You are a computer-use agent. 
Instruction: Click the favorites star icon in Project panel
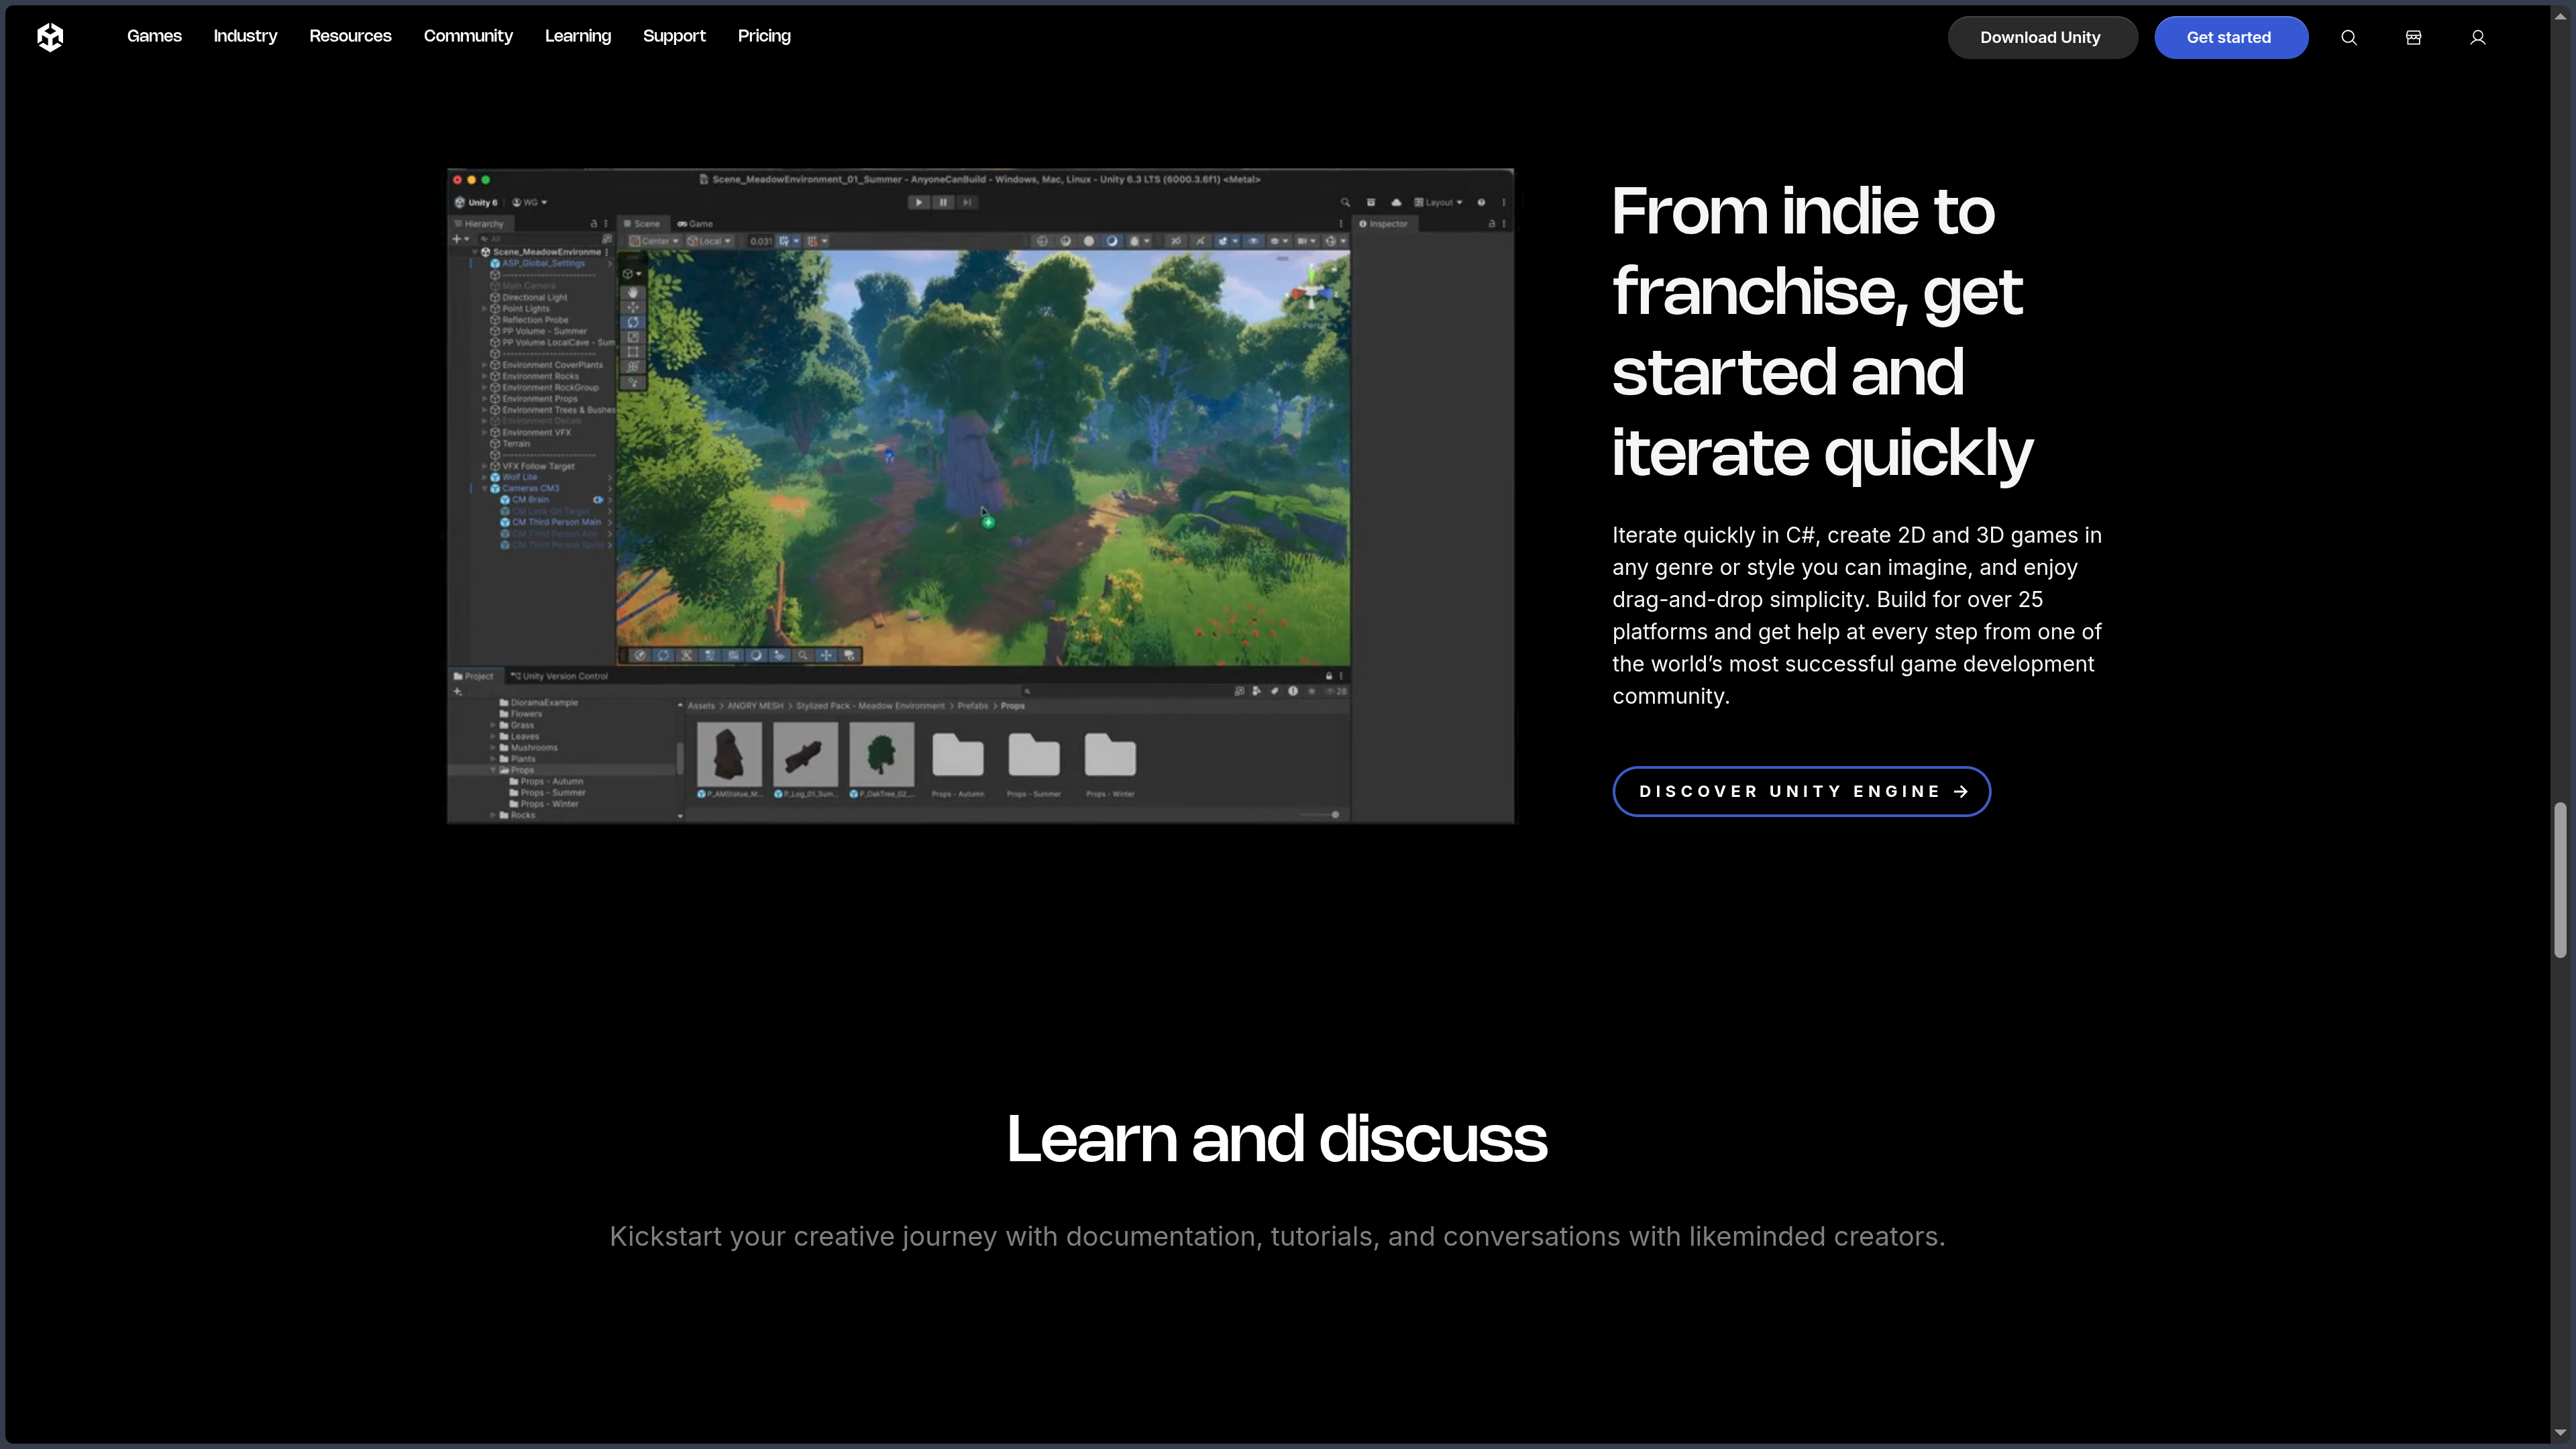1311,691
